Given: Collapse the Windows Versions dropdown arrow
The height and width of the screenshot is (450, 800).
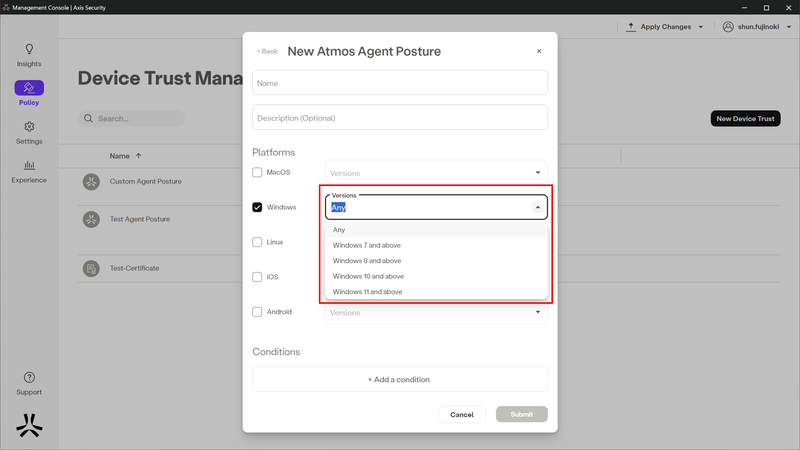Looking at the screenshot, I should [x=538, y=207].
